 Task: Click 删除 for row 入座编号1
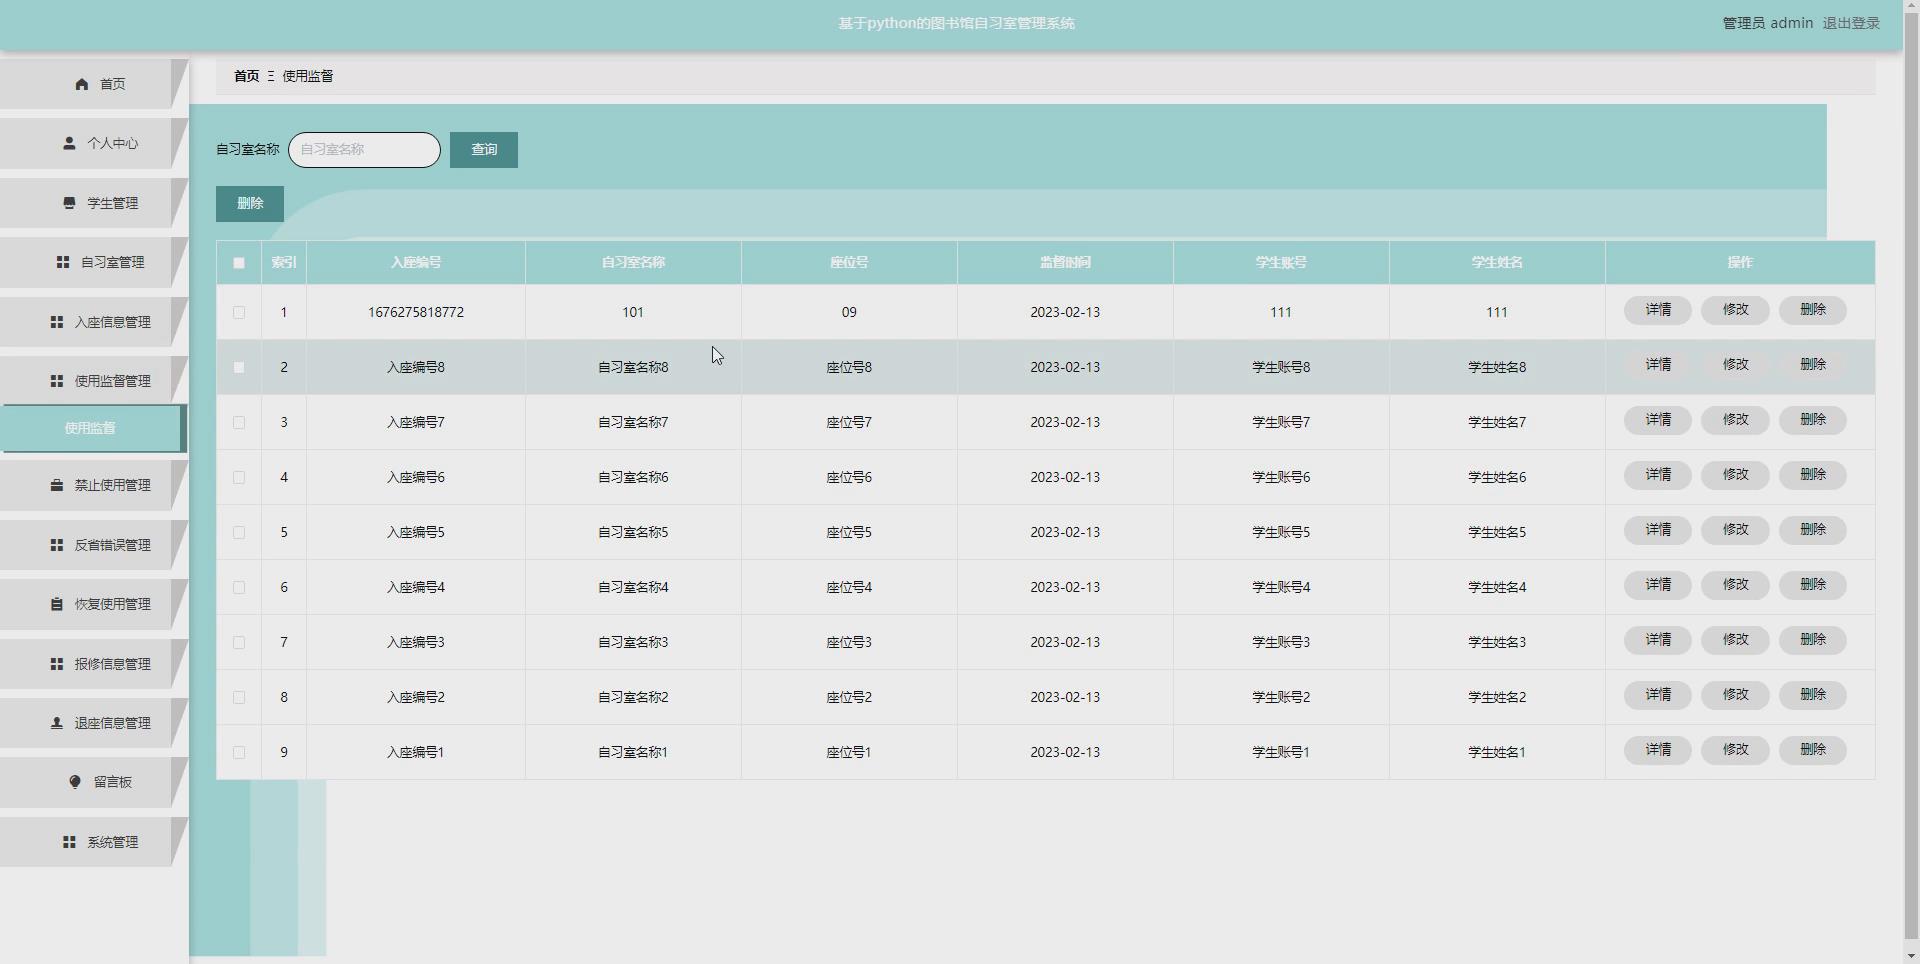pos(1813,750)
